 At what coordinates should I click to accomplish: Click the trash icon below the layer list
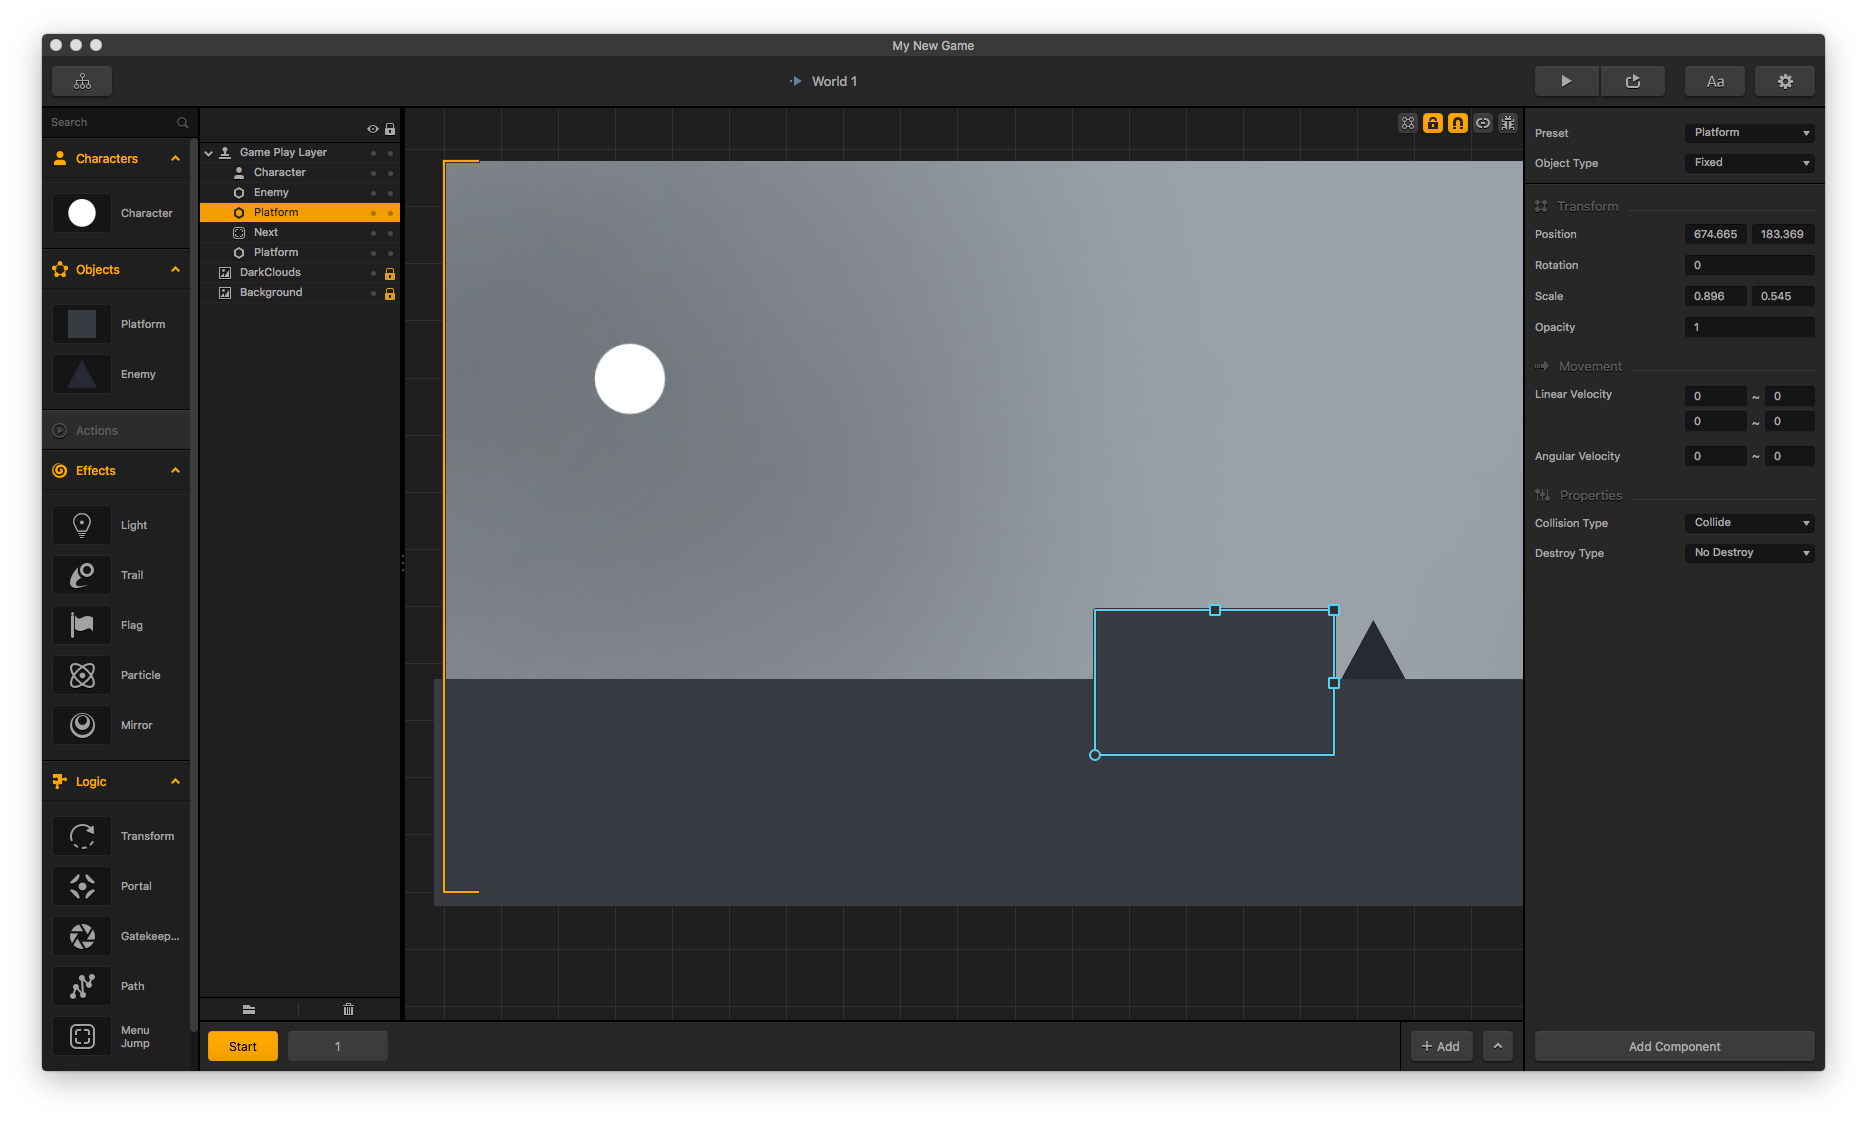point(348,1009)
